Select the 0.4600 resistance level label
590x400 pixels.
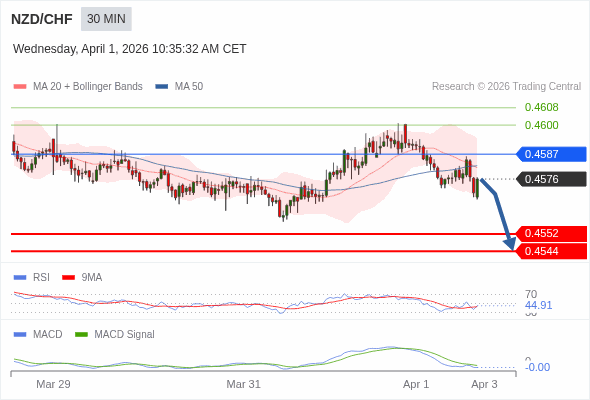click(541, 125)
